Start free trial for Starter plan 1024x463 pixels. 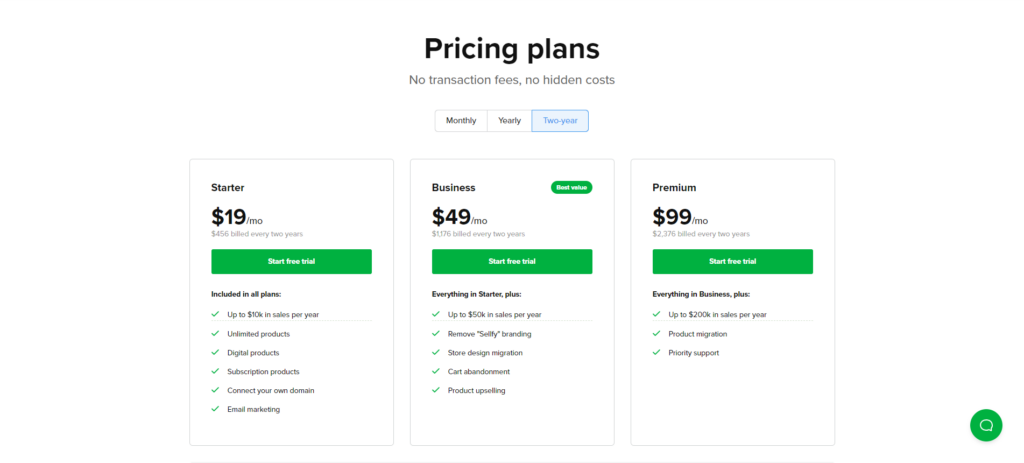point(291,261)
